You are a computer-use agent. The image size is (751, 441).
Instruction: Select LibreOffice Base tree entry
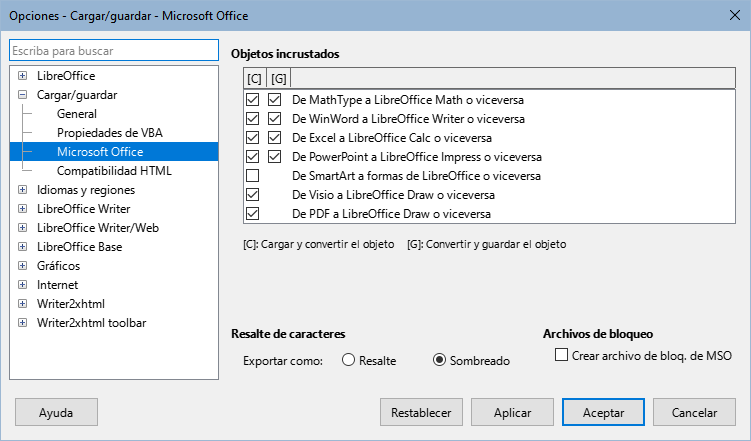click(x=80, y=247)
